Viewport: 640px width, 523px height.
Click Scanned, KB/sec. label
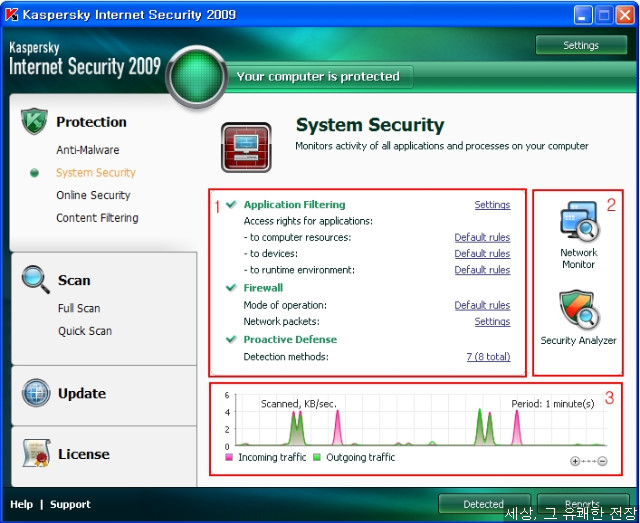click(x=299, y=404)
